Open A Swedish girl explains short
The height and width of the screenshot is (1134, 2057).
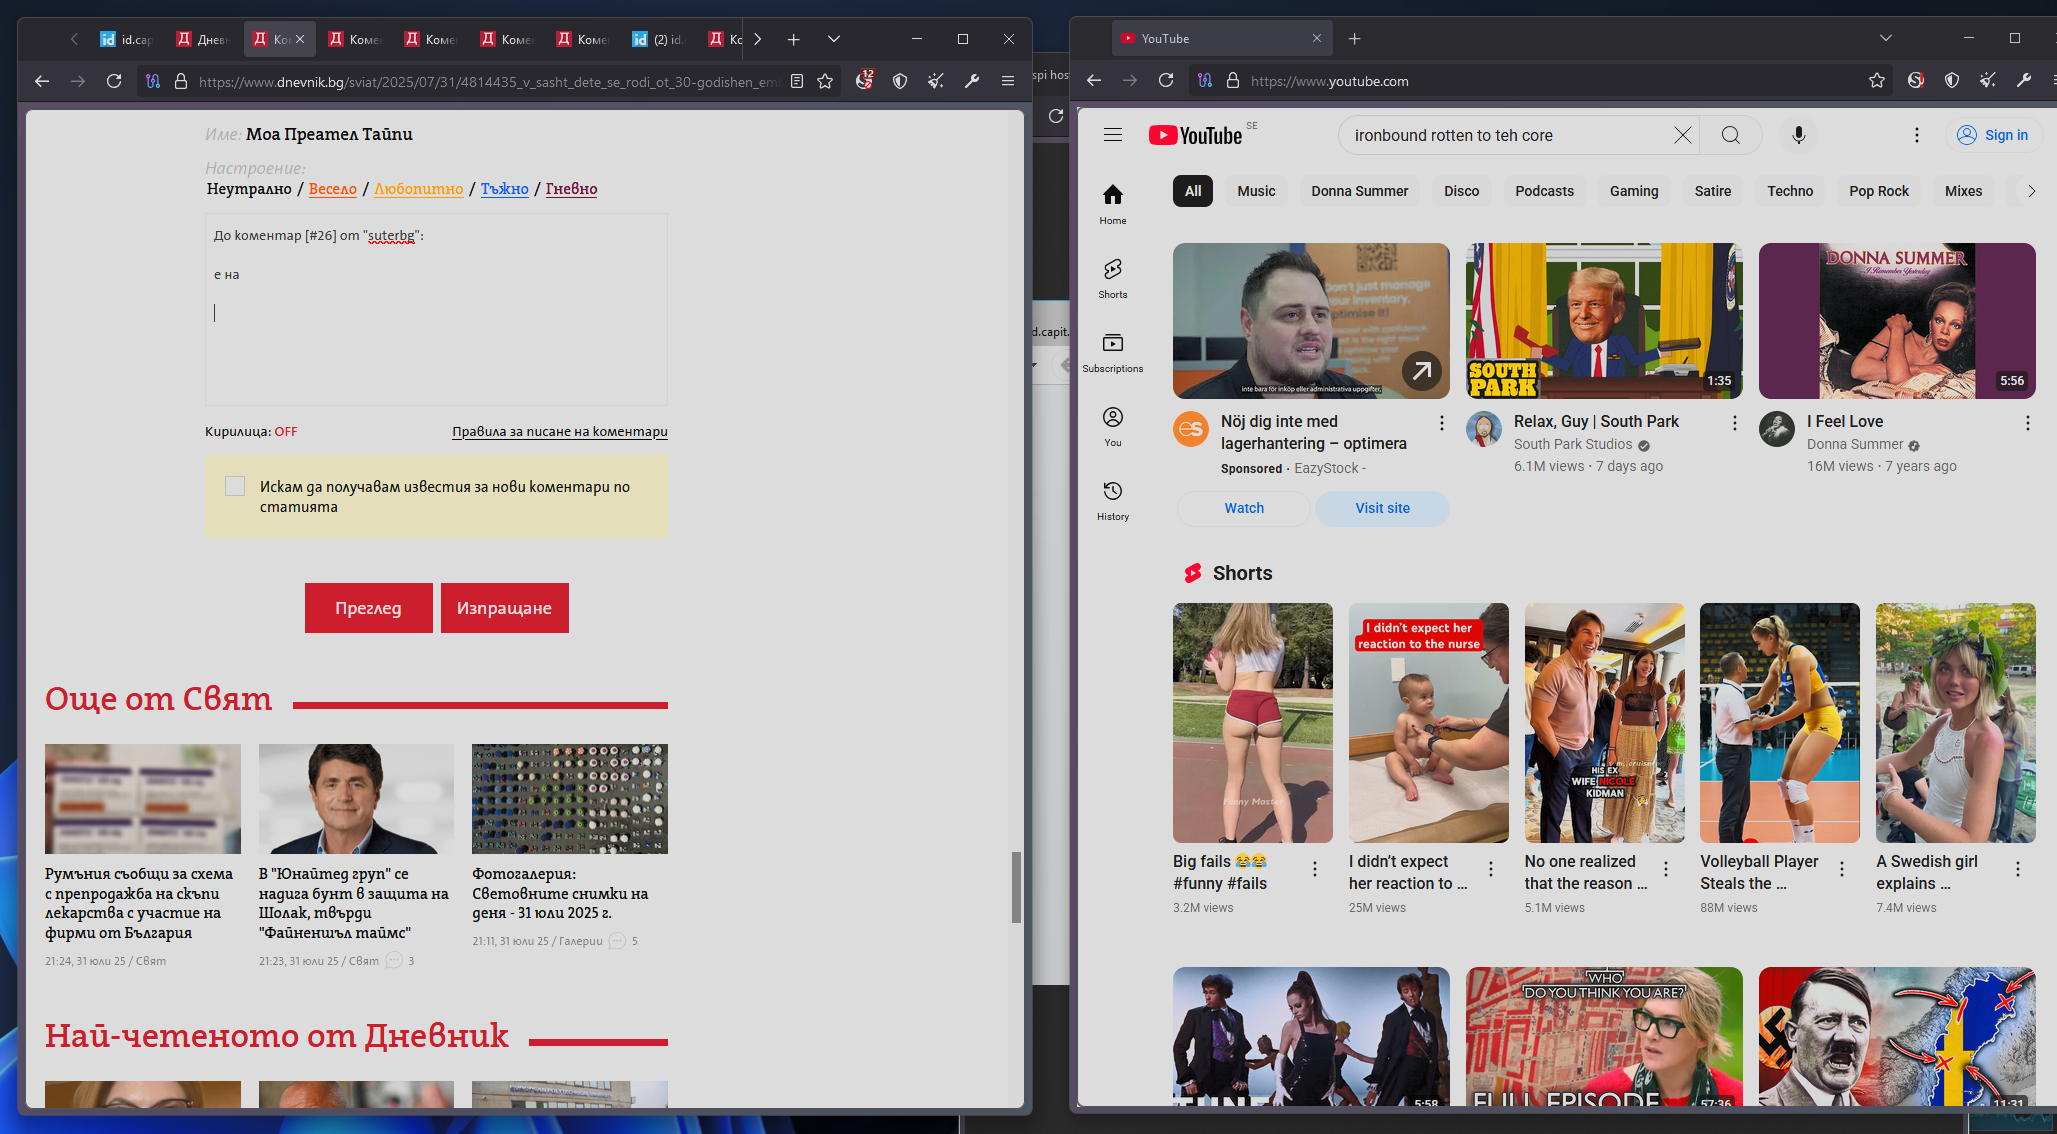pyautogui.click(x=1955, y=723)
